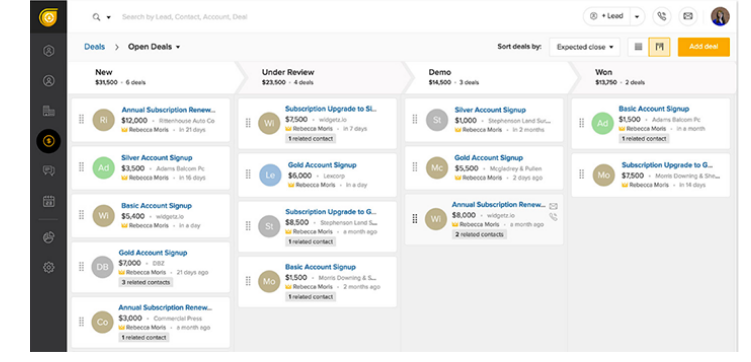Open Accounts building icon in sidebar
The image size is (751, 362).
tap(48, 111)
